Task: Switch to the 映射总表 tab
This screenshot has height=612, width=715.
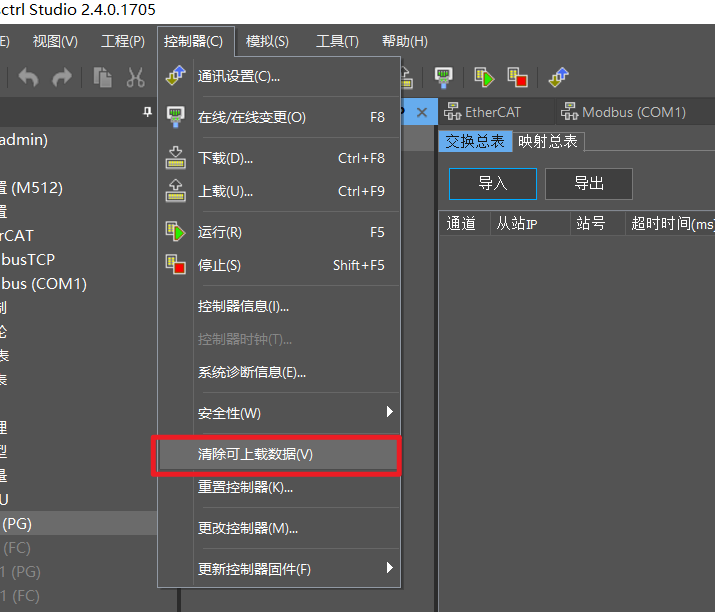Action: point(547,141)
